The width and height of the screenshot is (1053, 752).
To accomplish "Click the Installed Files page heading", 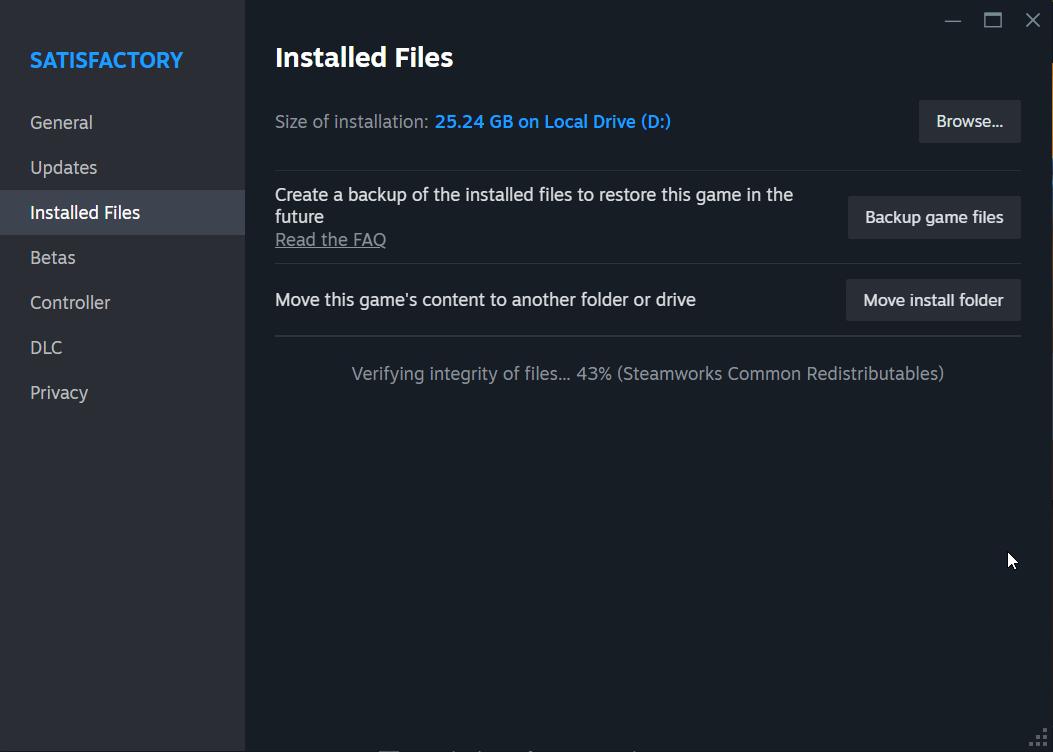I will (364, 58).
